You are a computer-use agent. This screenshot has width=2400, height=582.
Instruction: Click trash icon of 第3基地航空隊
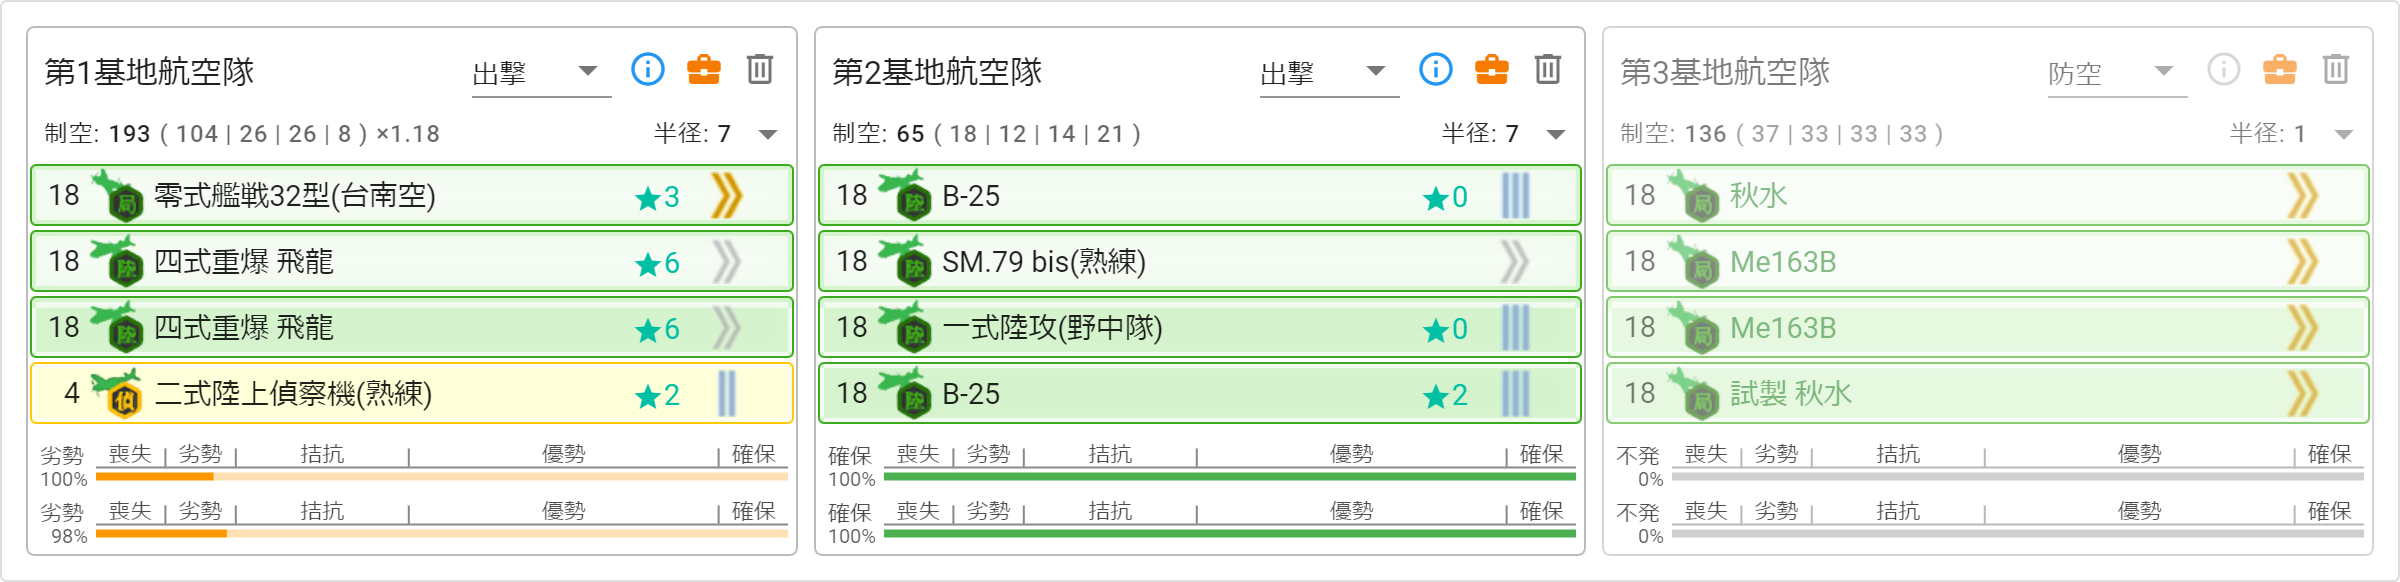tap(2336, 69)
